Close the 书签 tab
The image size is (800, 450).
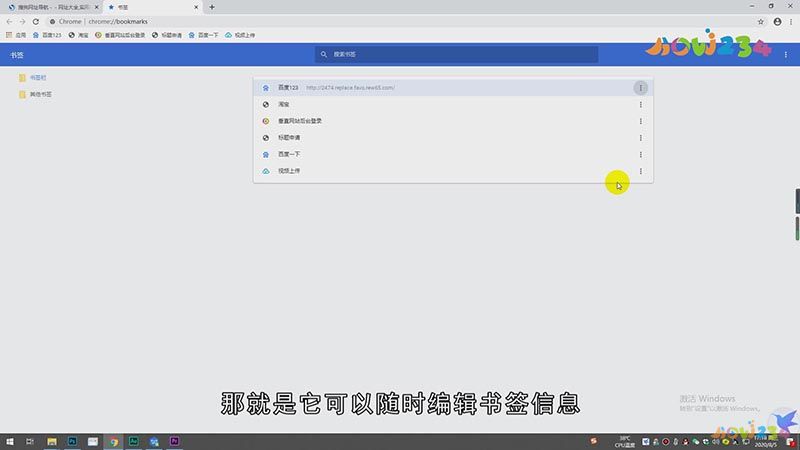point(196,7)
